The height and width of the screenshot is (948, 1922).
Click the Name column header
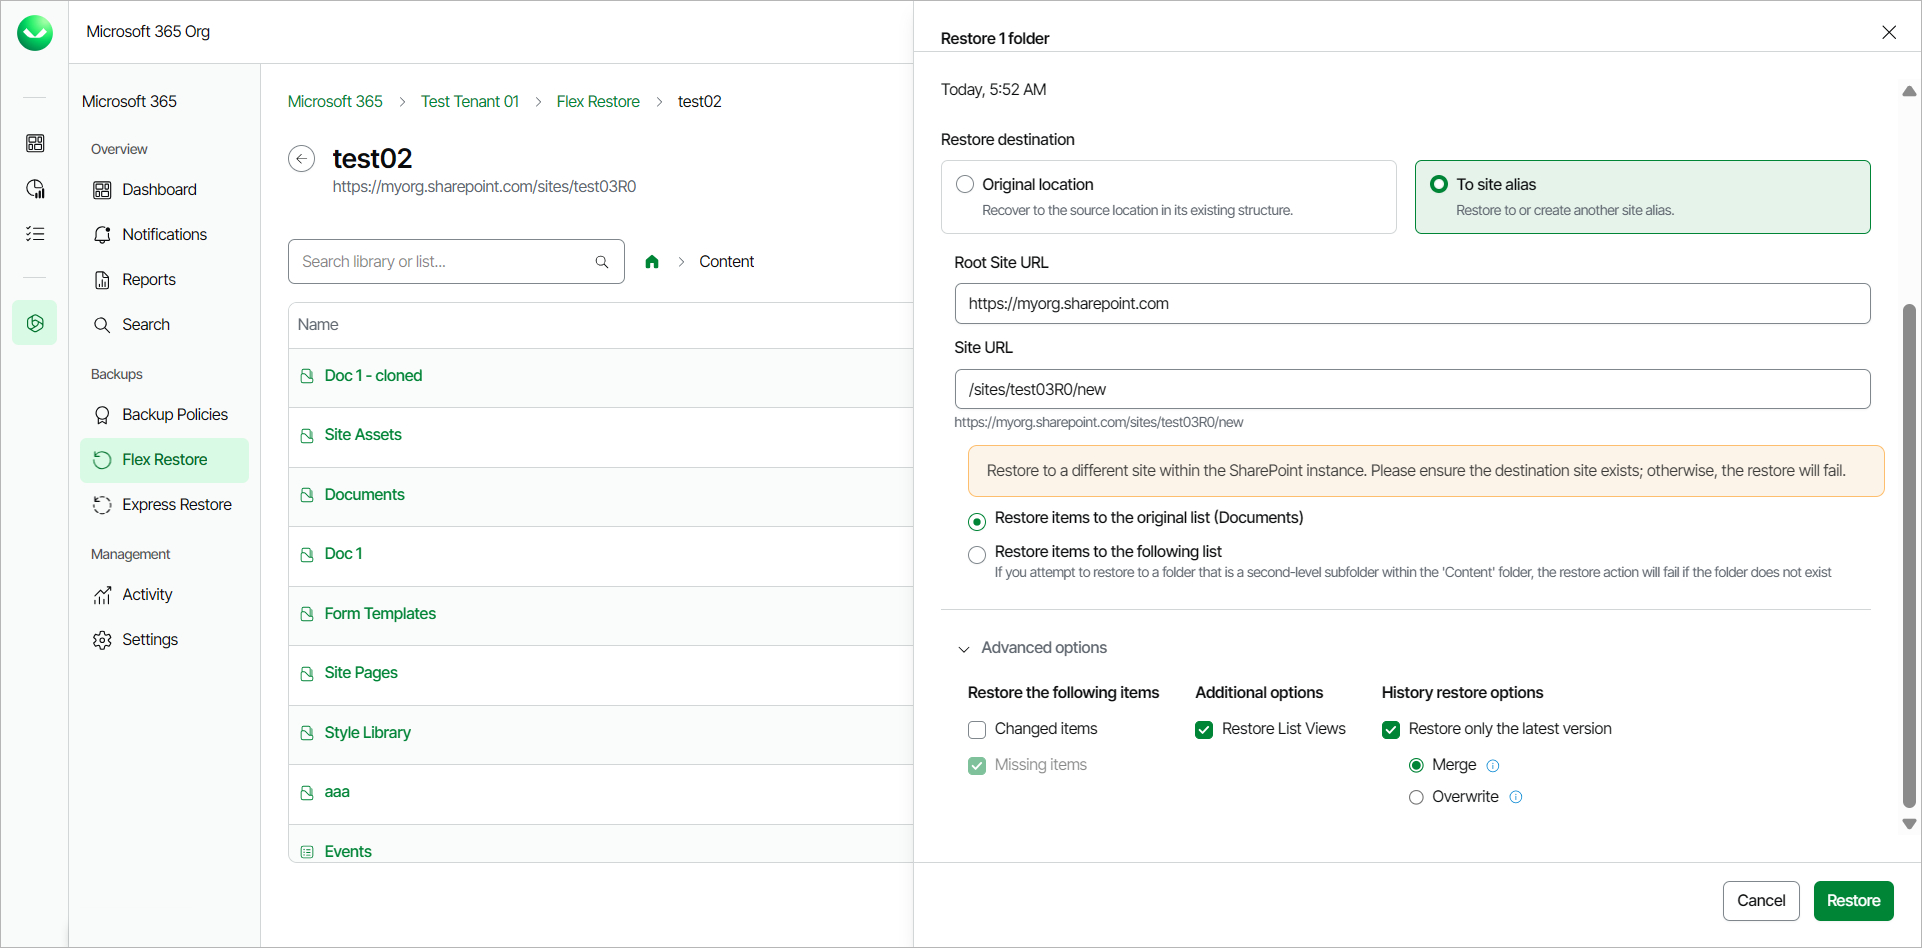[318, 325]
